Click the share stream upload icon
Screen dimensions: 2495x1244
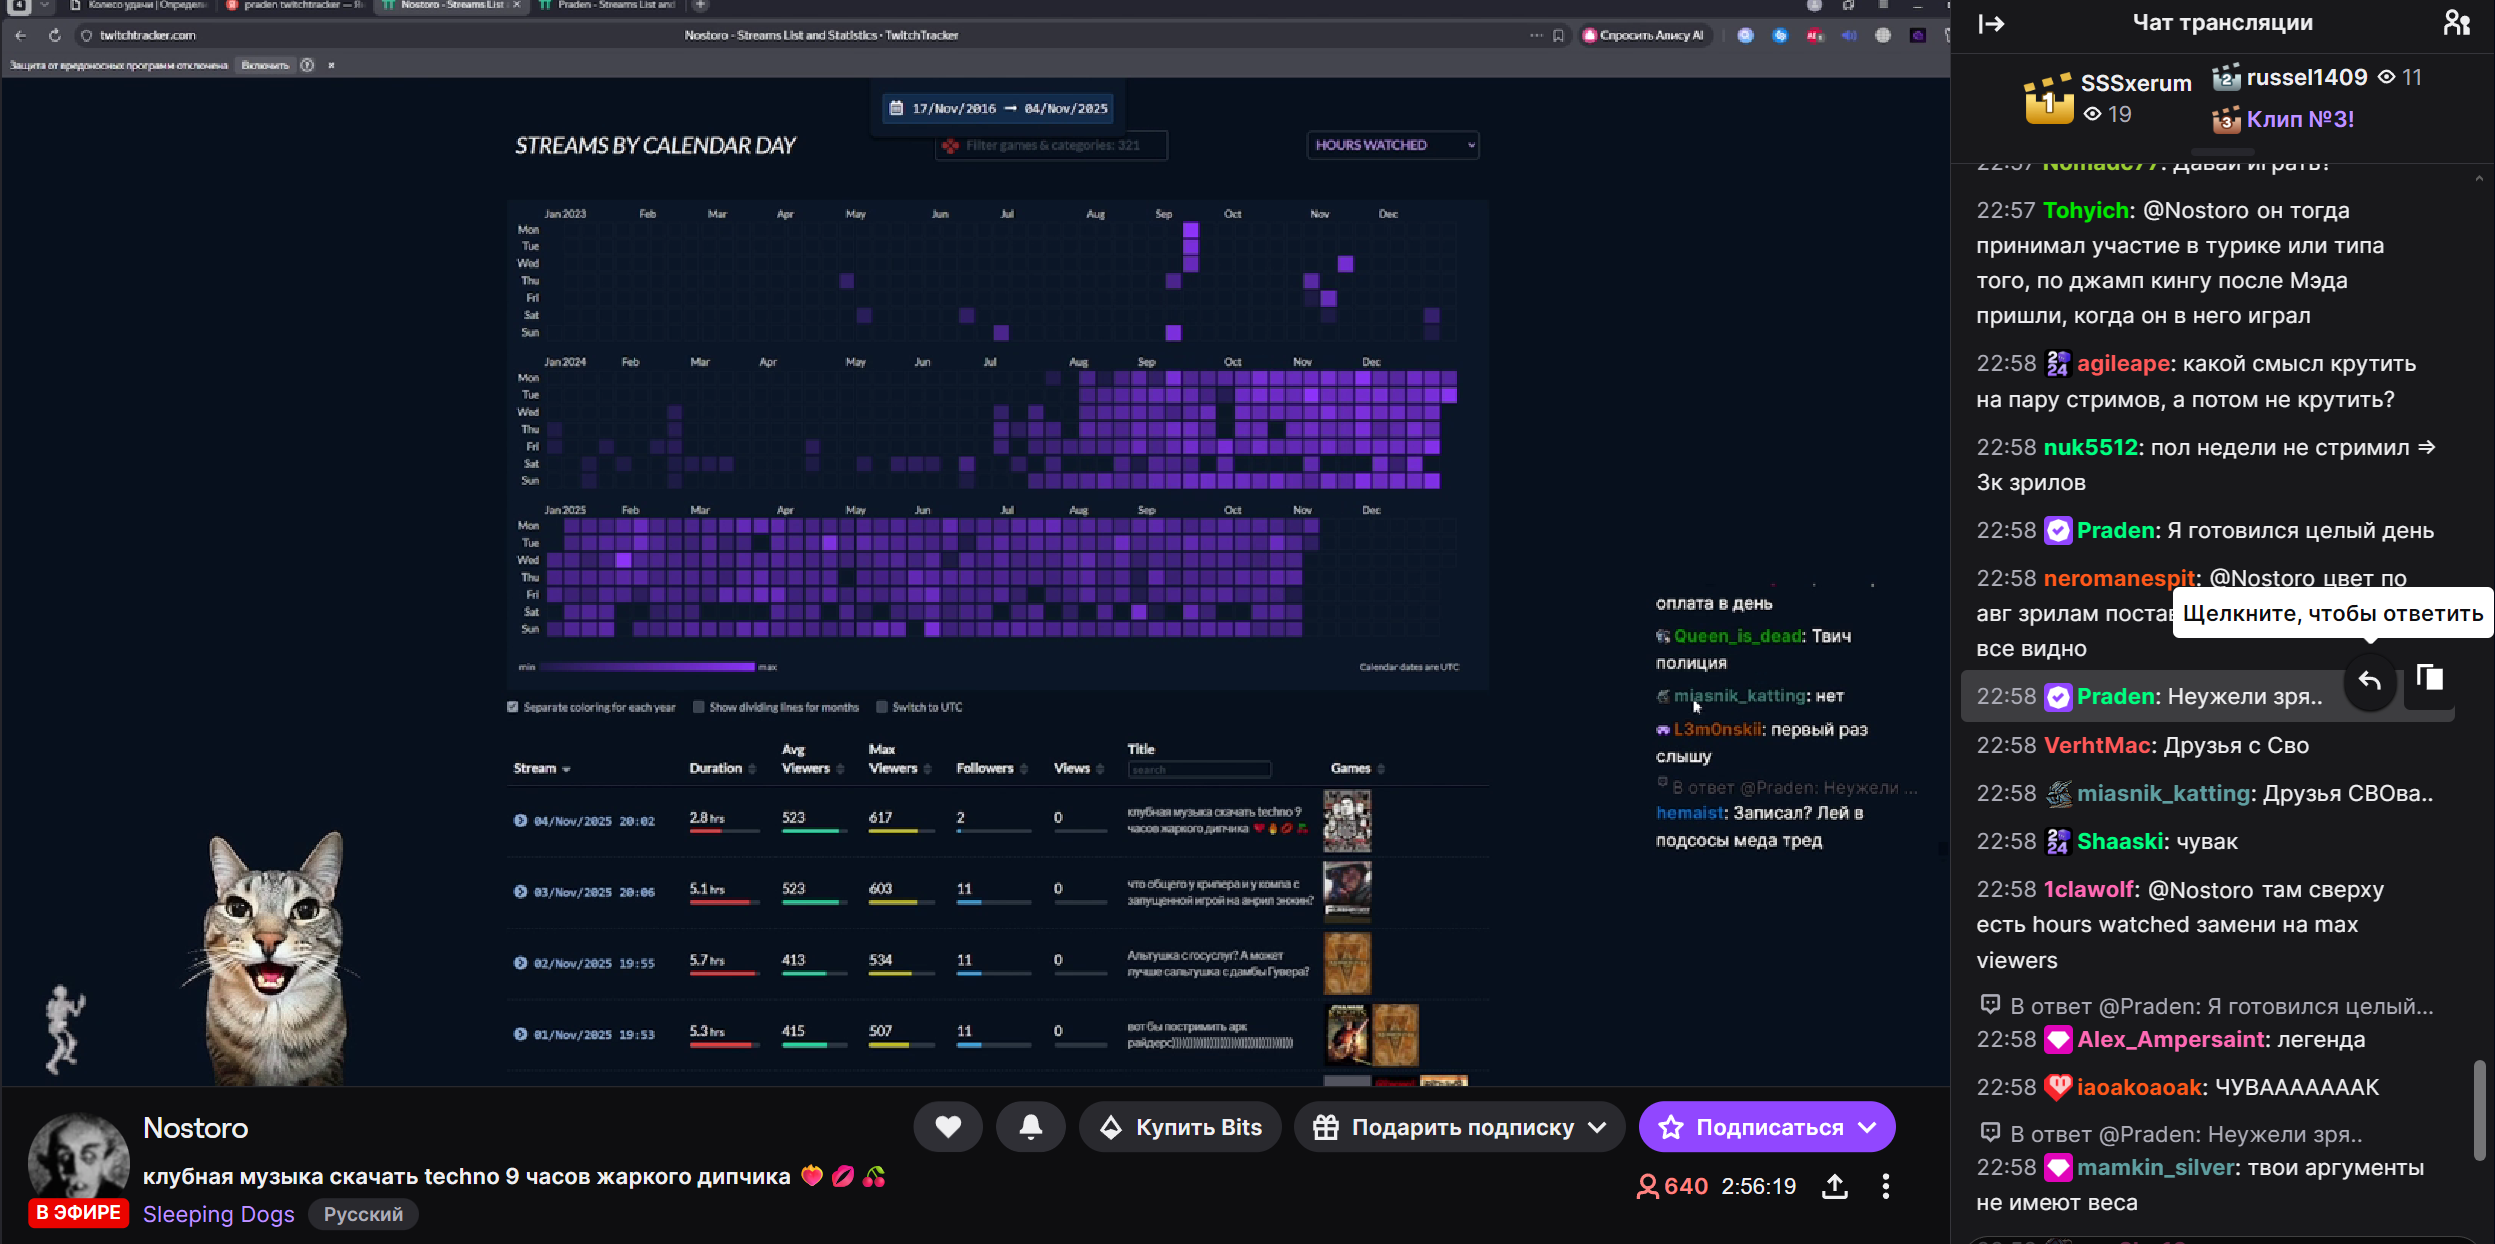(1834, 1187)
